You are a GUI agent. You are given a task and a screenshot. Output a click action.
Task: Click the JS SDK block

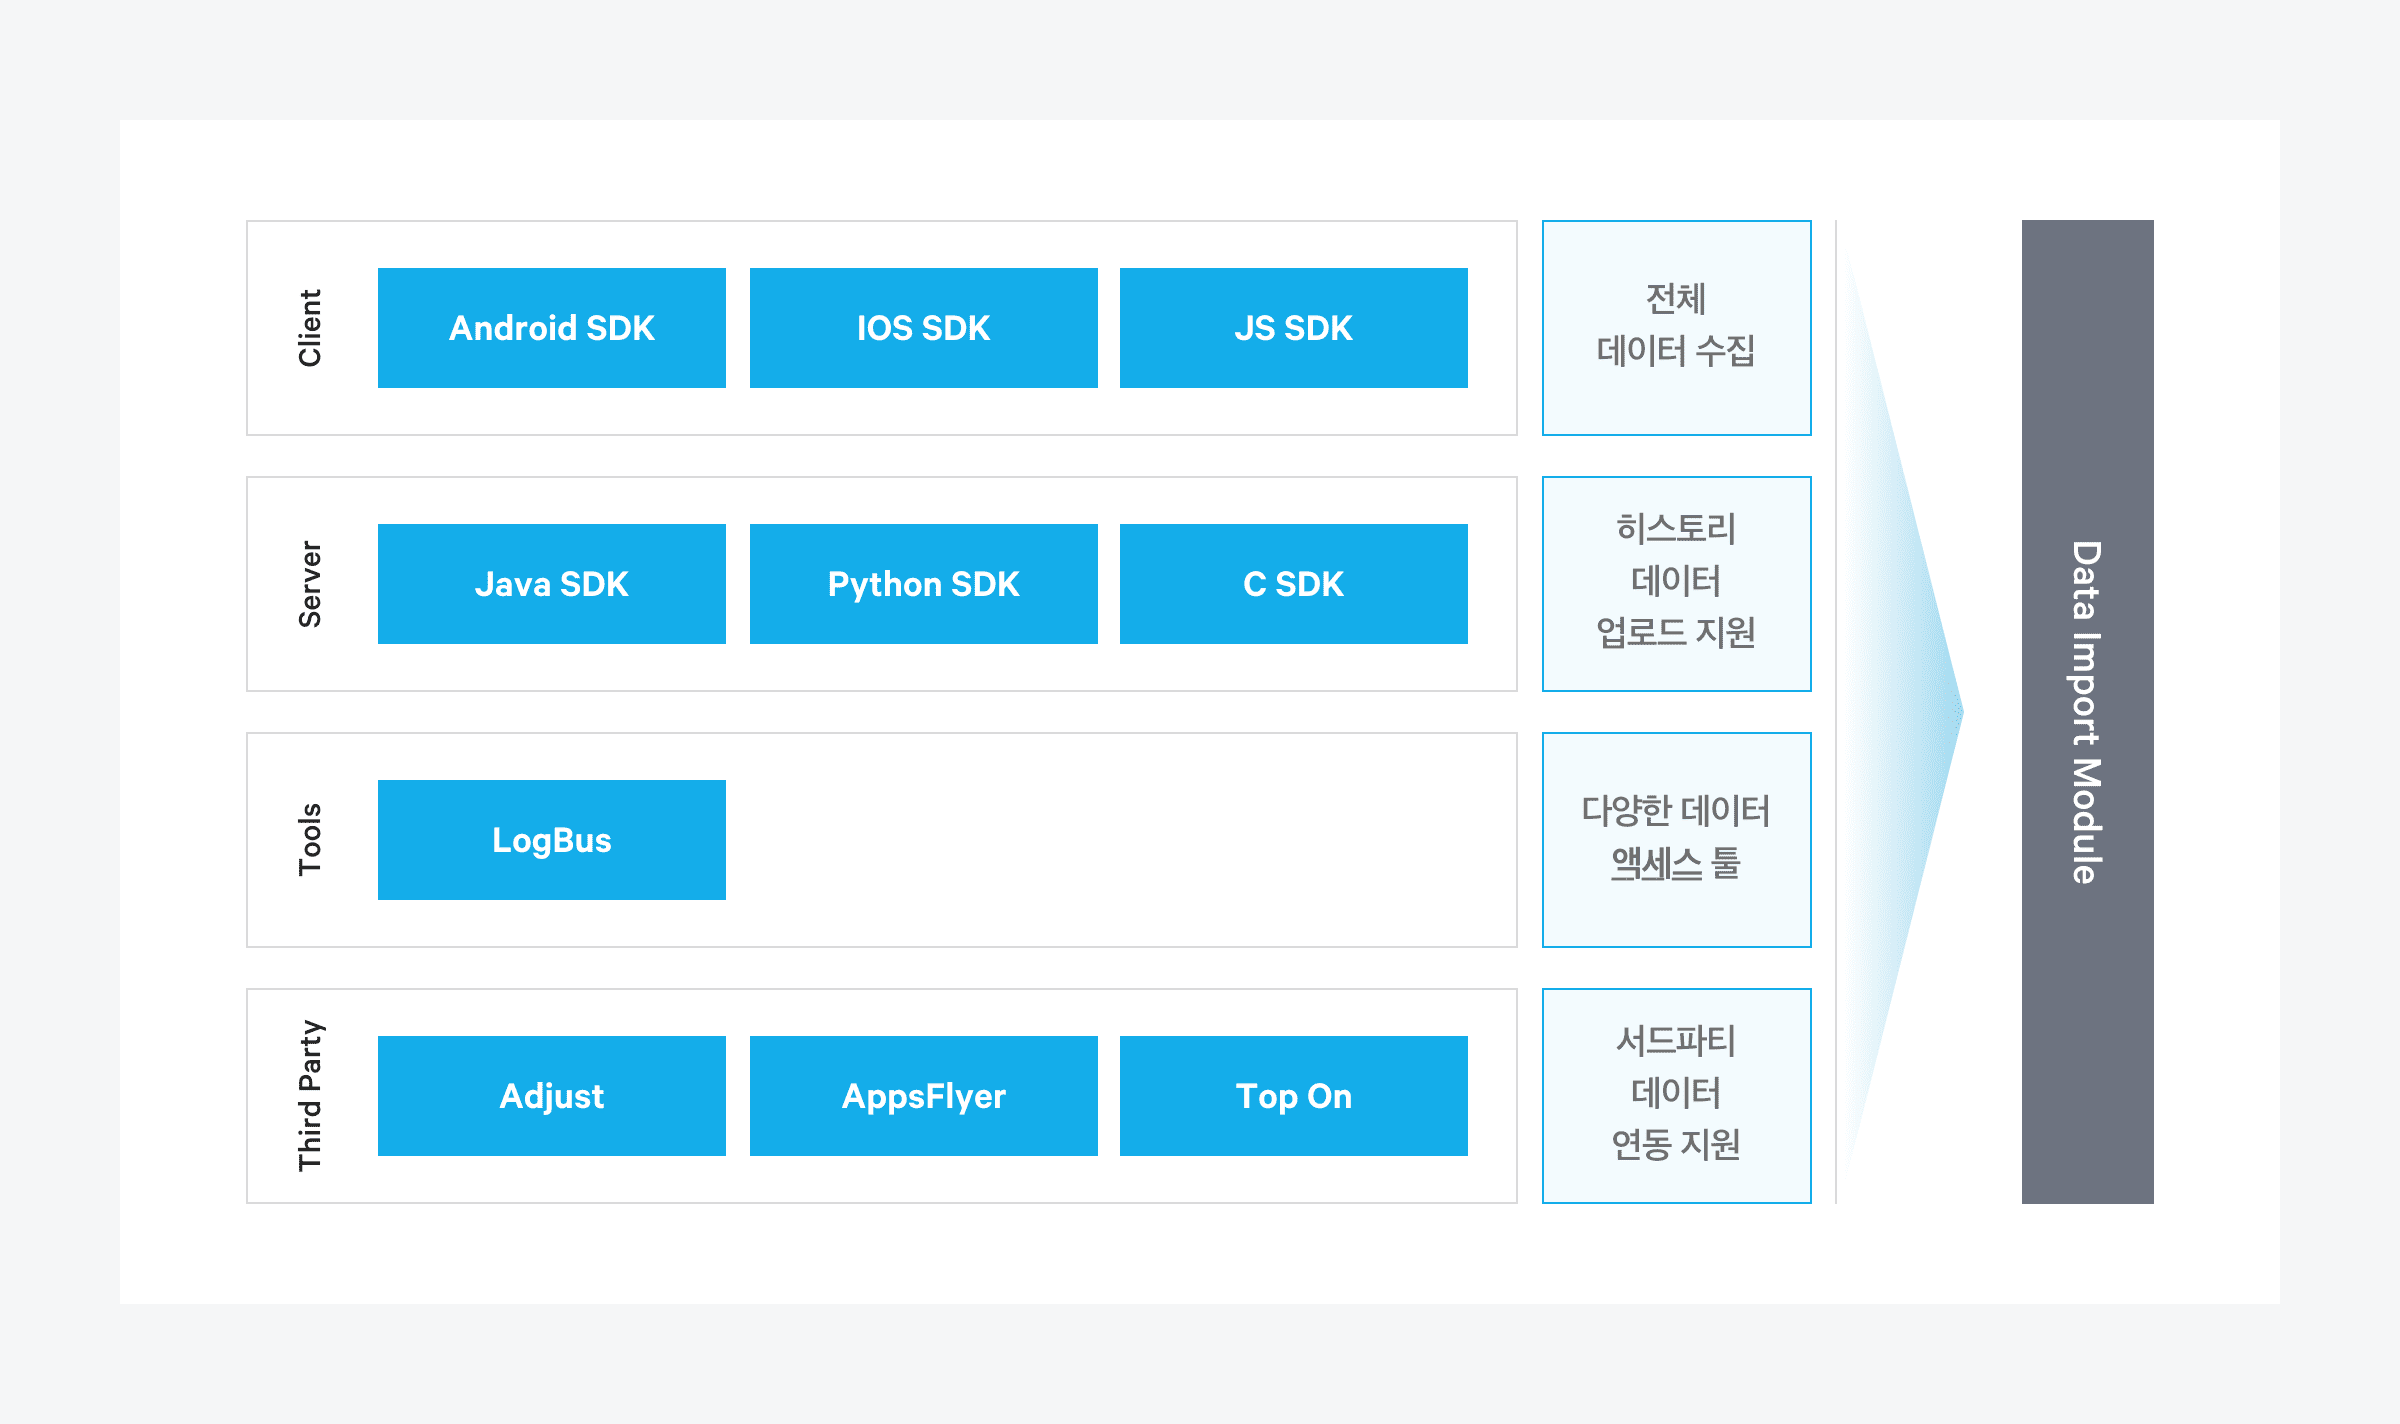[1293, 328]
